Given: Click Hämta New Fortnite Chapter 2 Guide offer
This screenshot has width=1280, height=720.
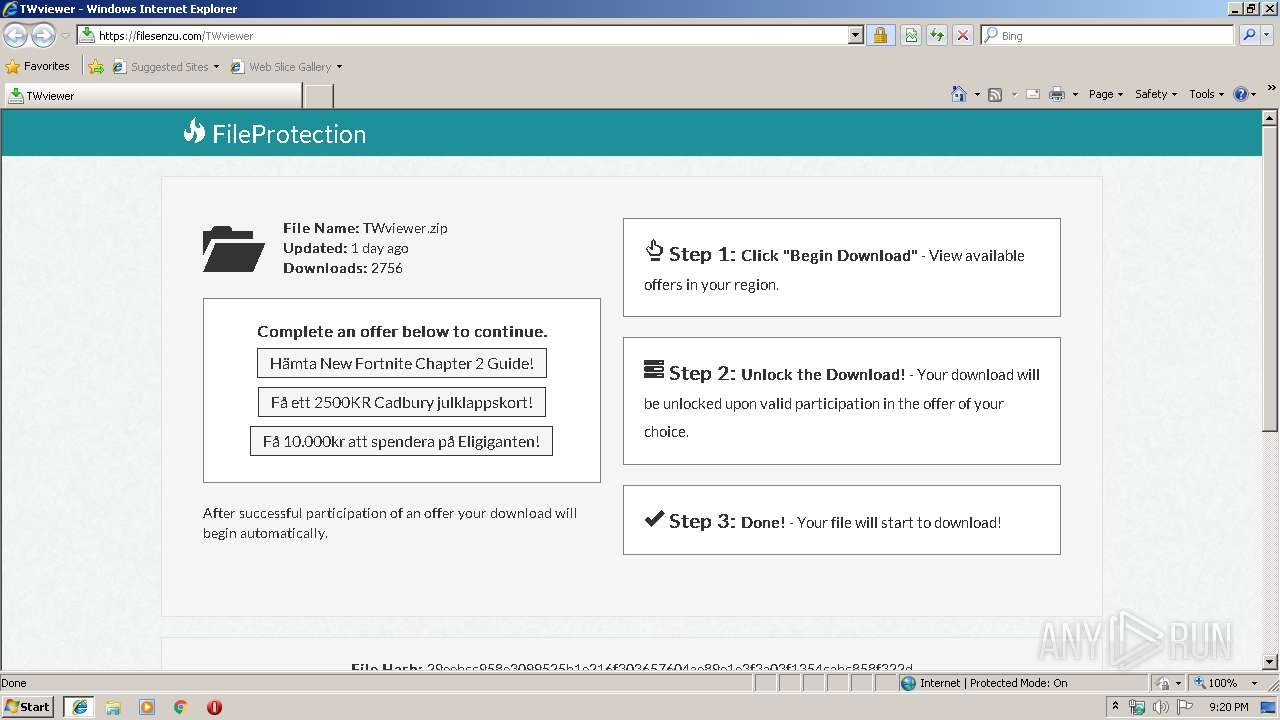Looking at the screenshot, I should point(402,363).
